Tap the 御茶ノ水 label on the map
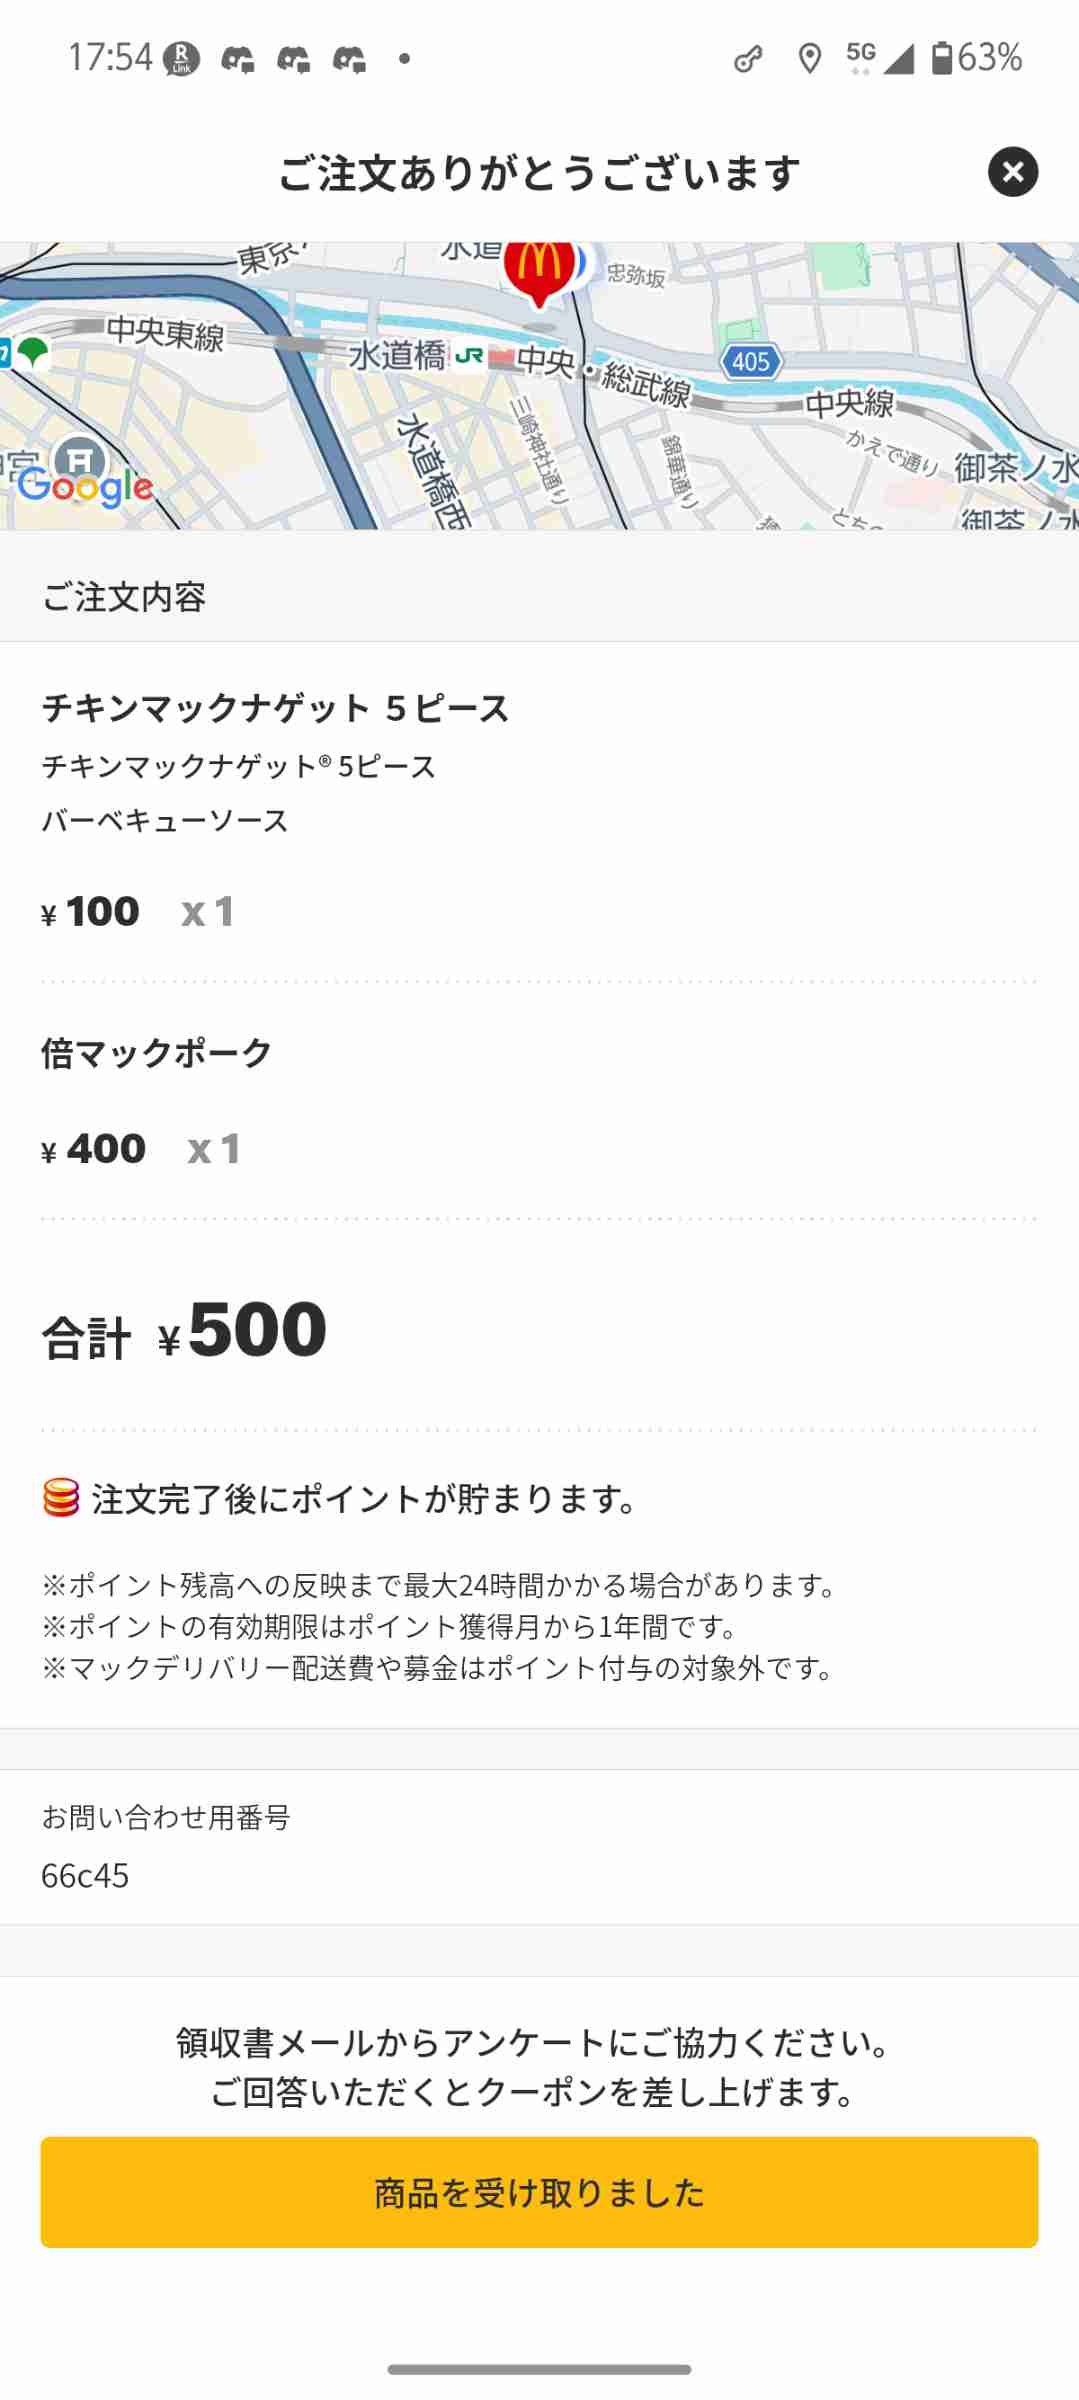 point(1014,467)
